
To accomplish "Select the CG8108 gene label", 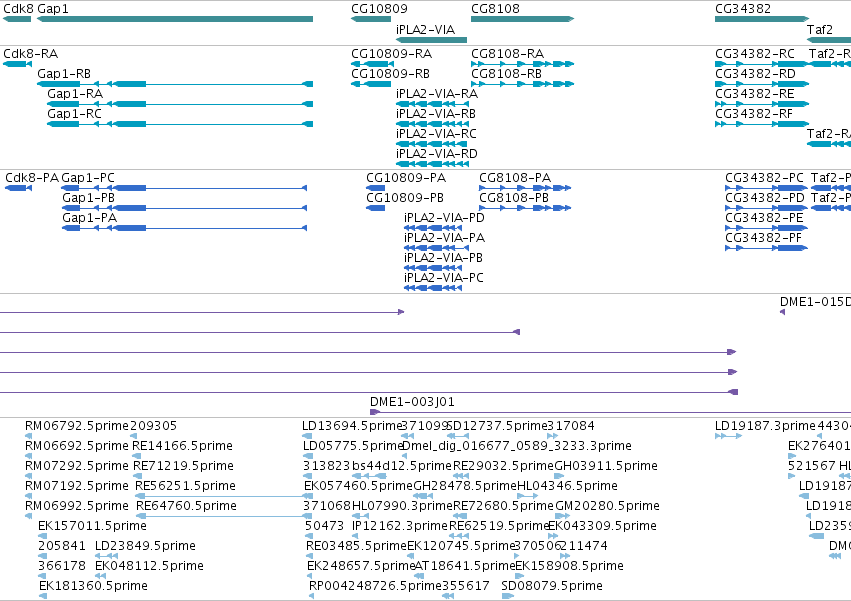I will pyautogui.click(x=495, y=9).
